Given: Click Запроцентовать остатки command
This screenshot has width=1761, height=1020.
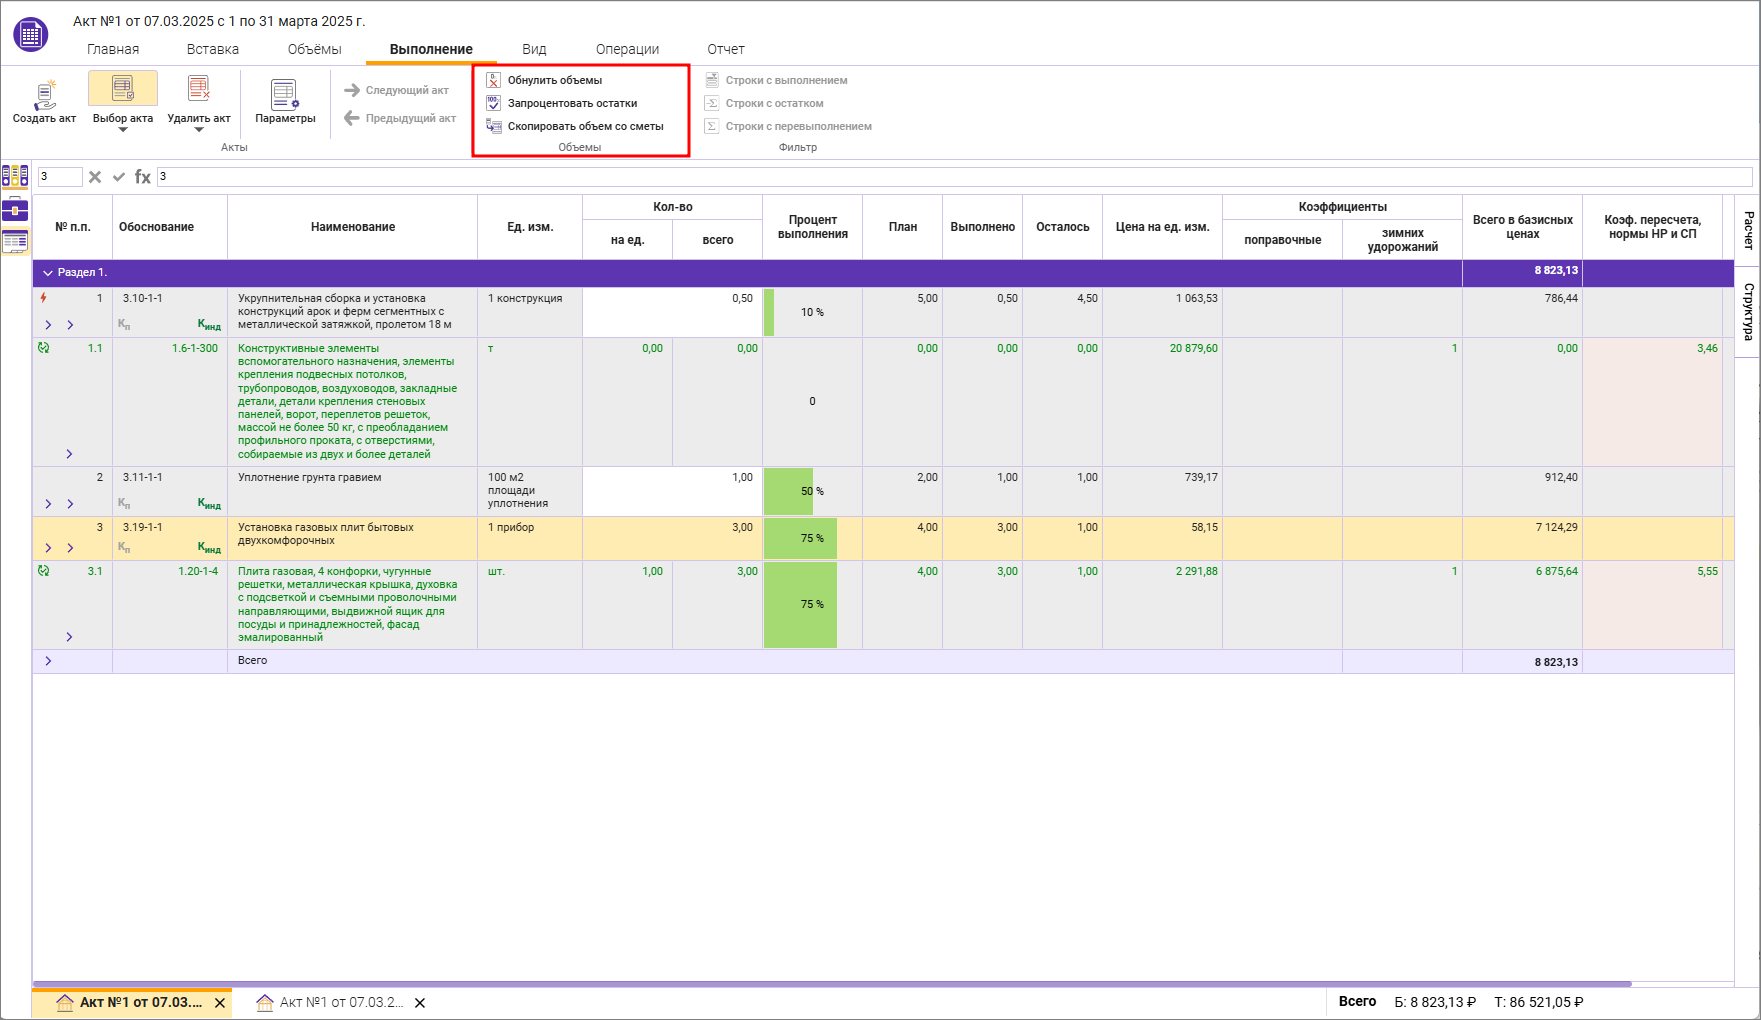Looking at the screenshot, I should point(572,103).
